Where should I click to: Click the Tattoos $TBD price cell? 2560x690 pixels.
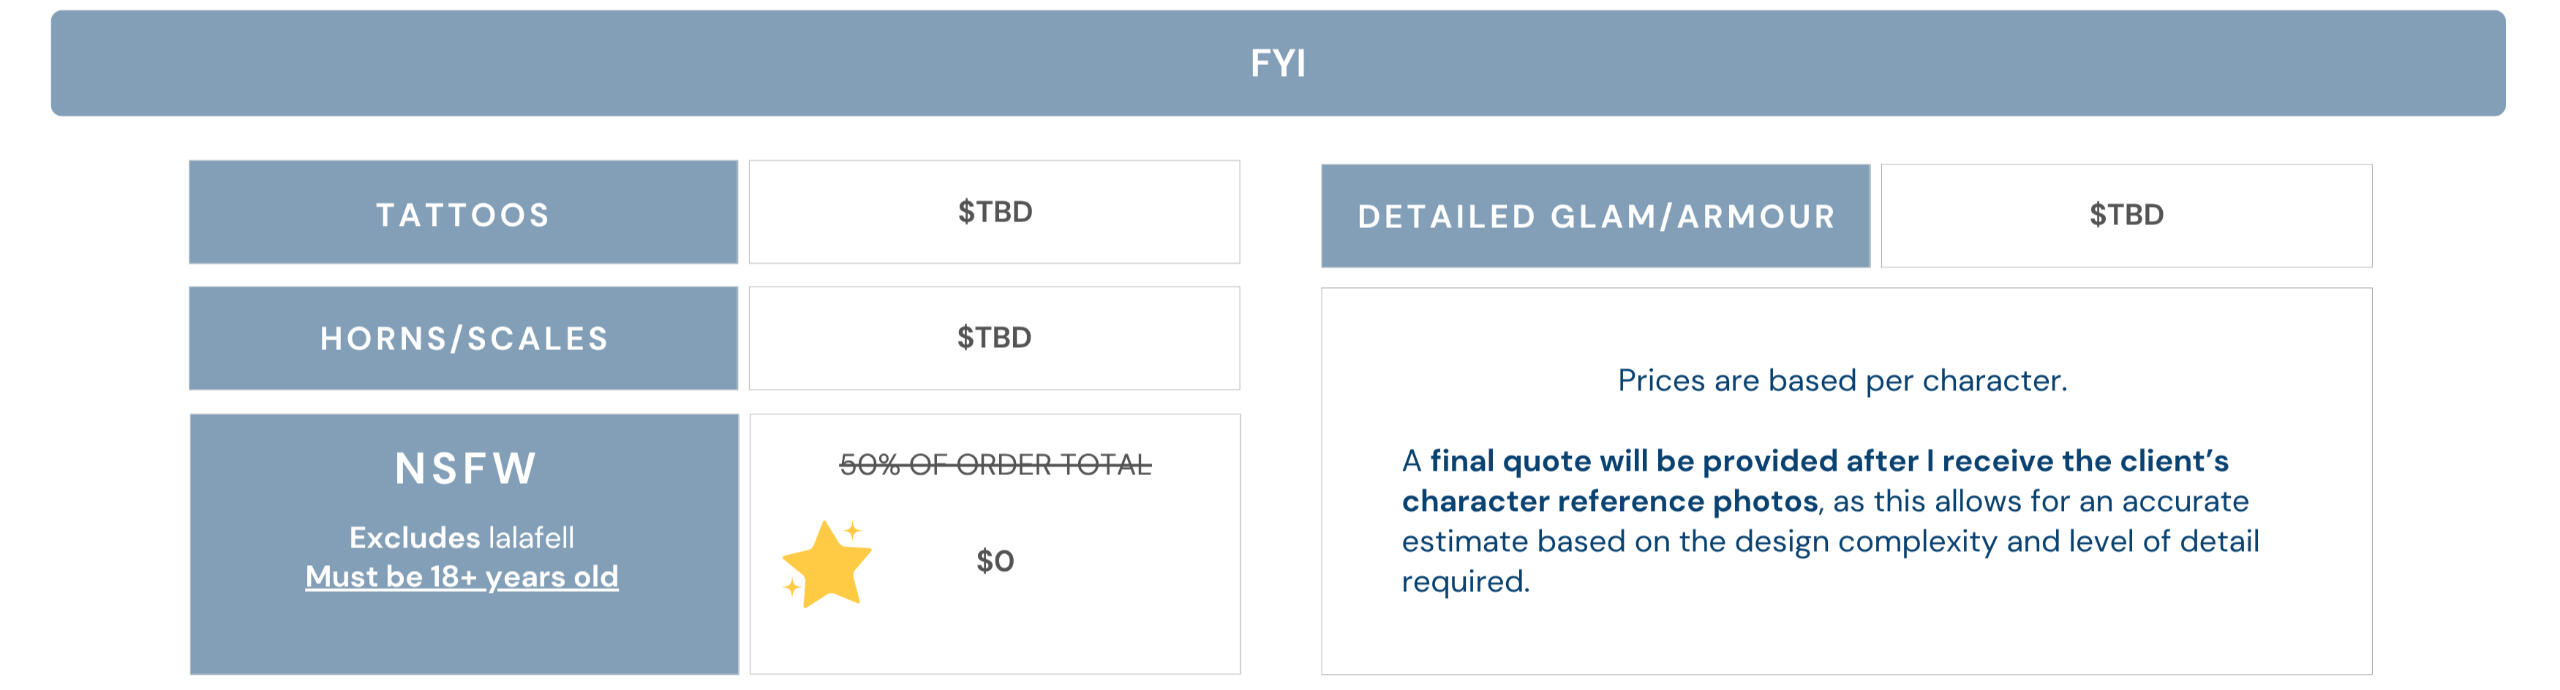coord(994,212)
